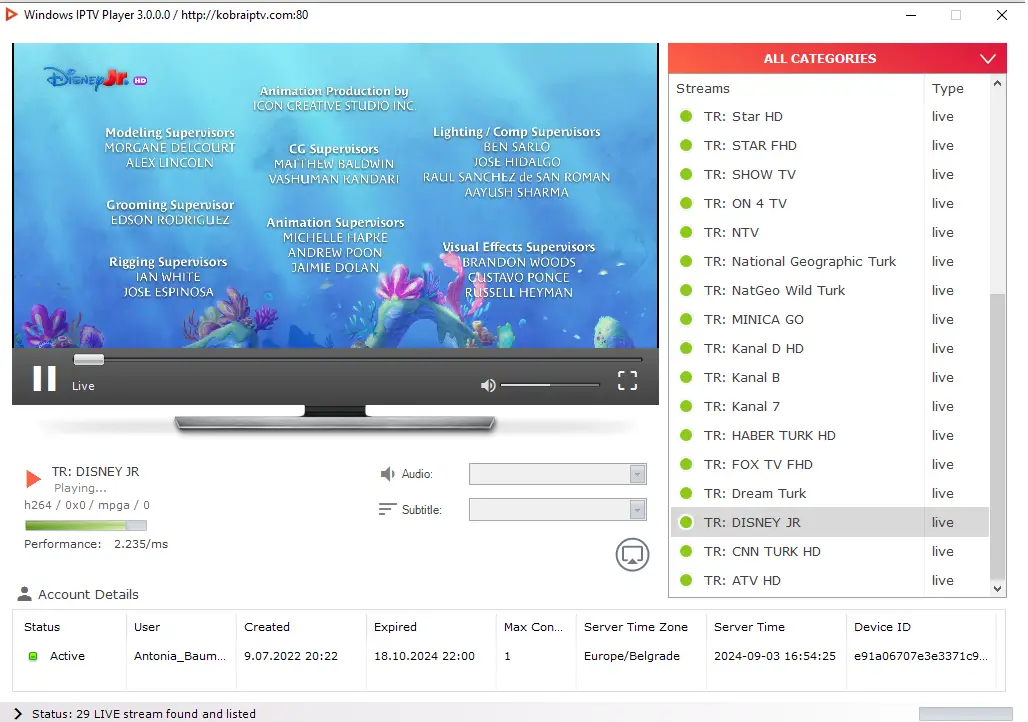
Task: Select TR: NatGeo Wild Turk stream
Action: tap(829, 291)
